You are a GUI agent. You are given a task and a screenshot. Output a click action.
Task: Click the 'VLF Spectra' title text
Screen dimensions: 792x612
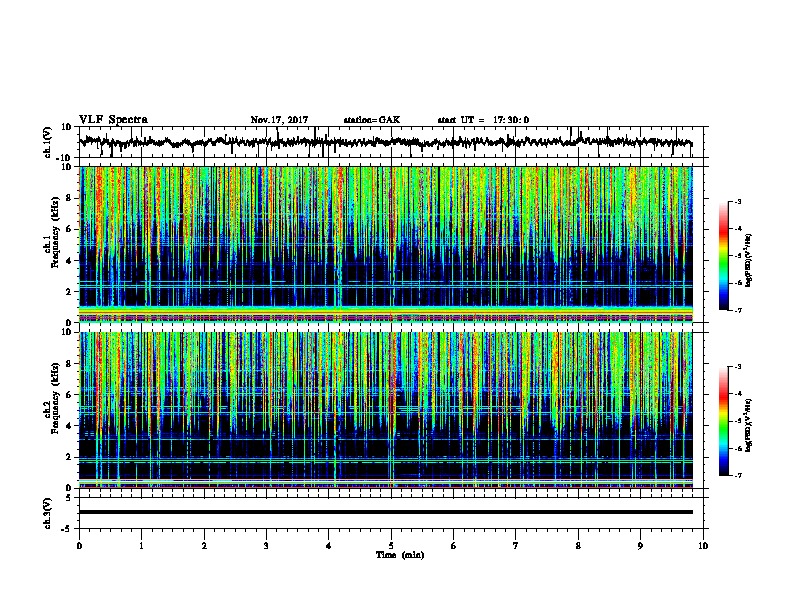tap(113, 120)
